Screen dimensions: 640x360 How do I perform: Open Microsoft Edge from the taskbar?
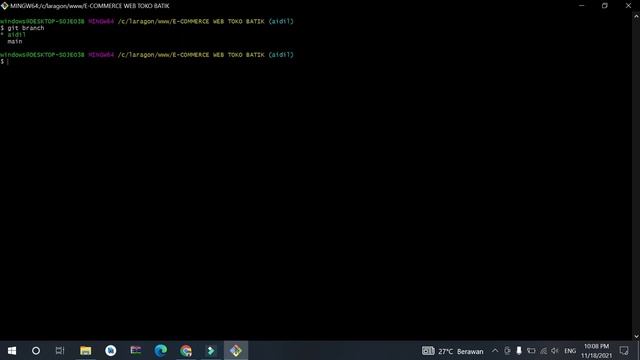[x=161, y=351]
